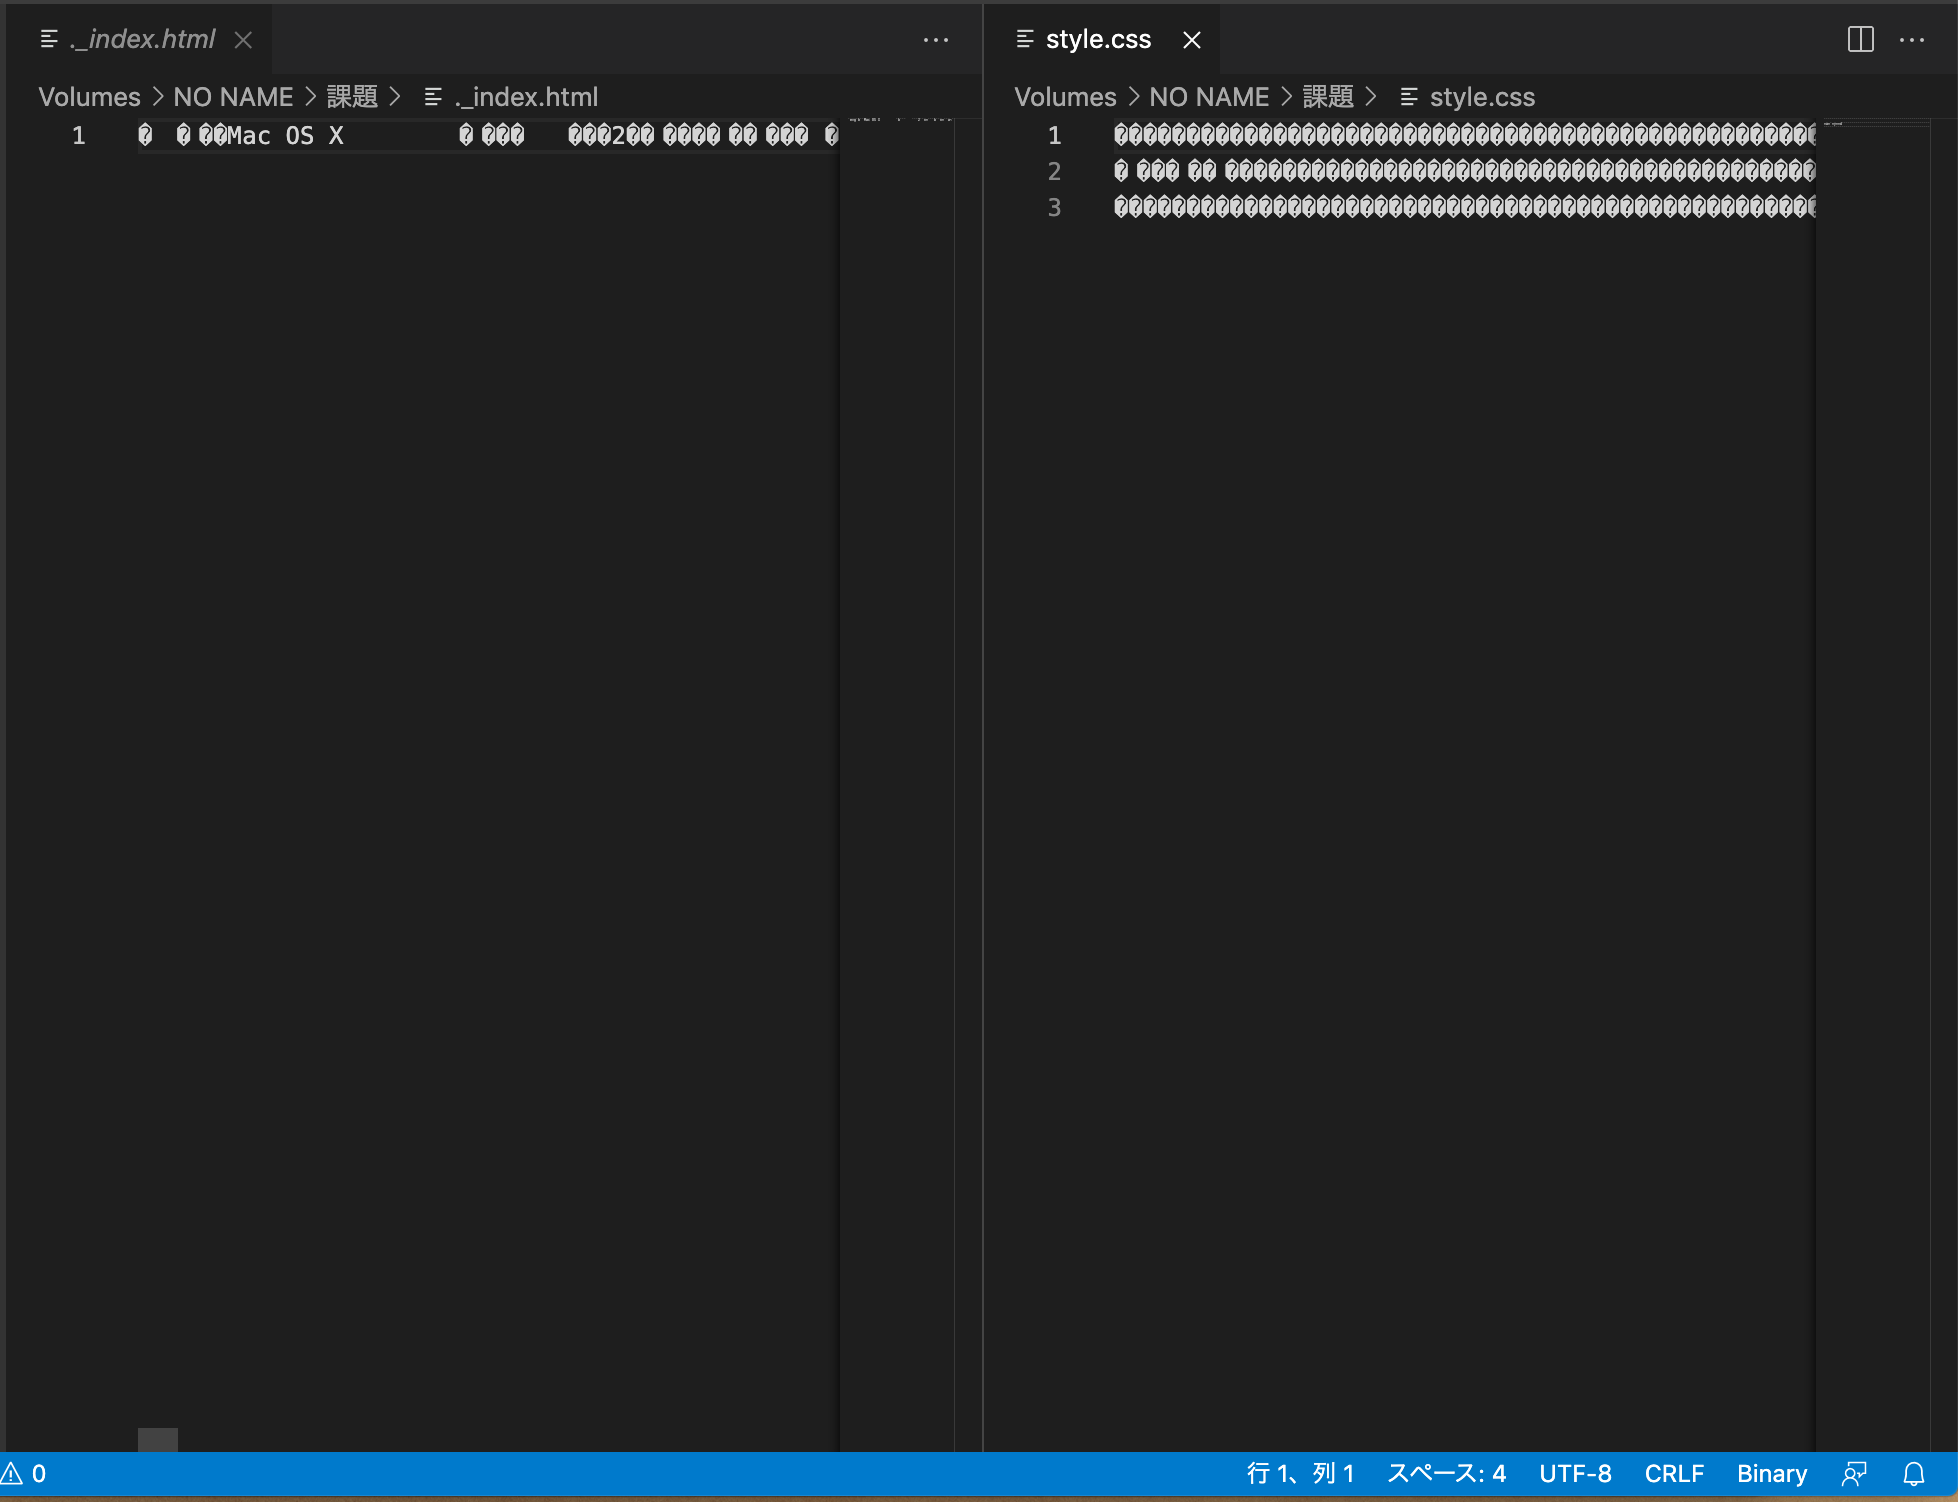
Task: Close the ._index.html tab
Action: (x=243, y=40)
